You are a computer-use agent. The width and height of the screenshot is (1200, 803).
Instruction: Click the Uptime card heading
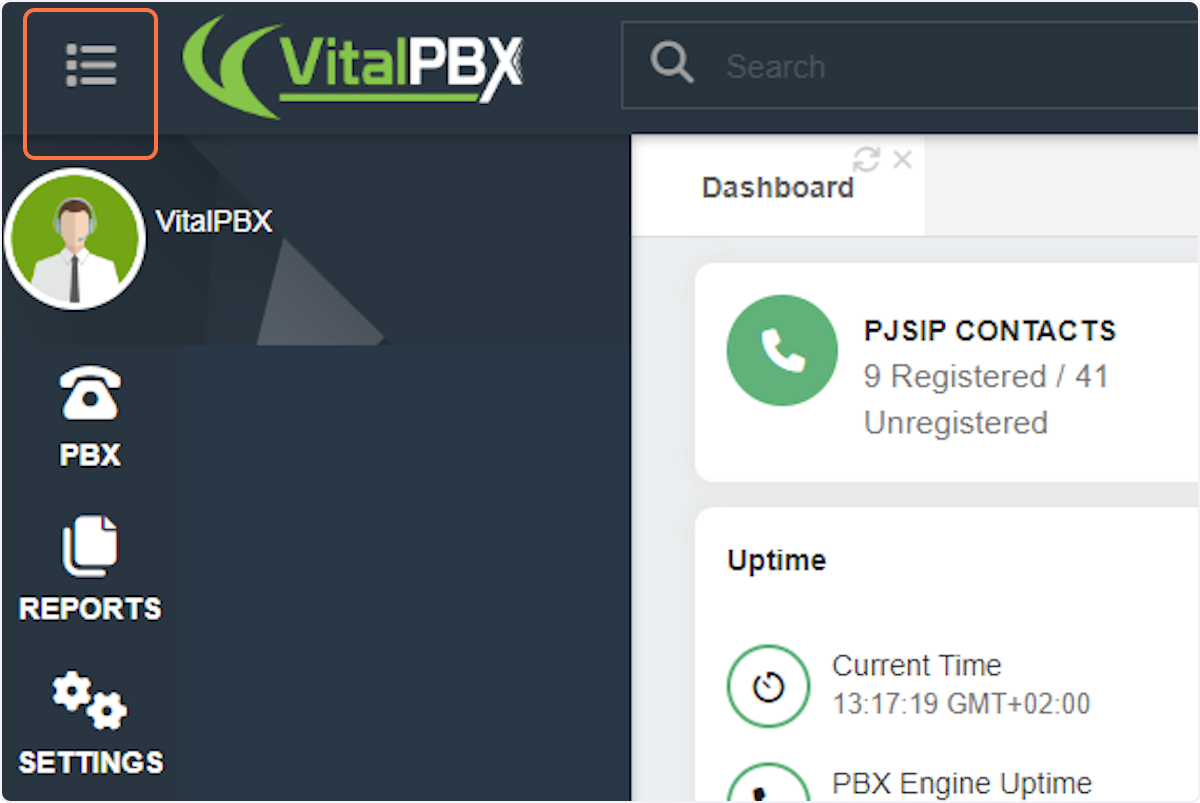pos(777,560)
